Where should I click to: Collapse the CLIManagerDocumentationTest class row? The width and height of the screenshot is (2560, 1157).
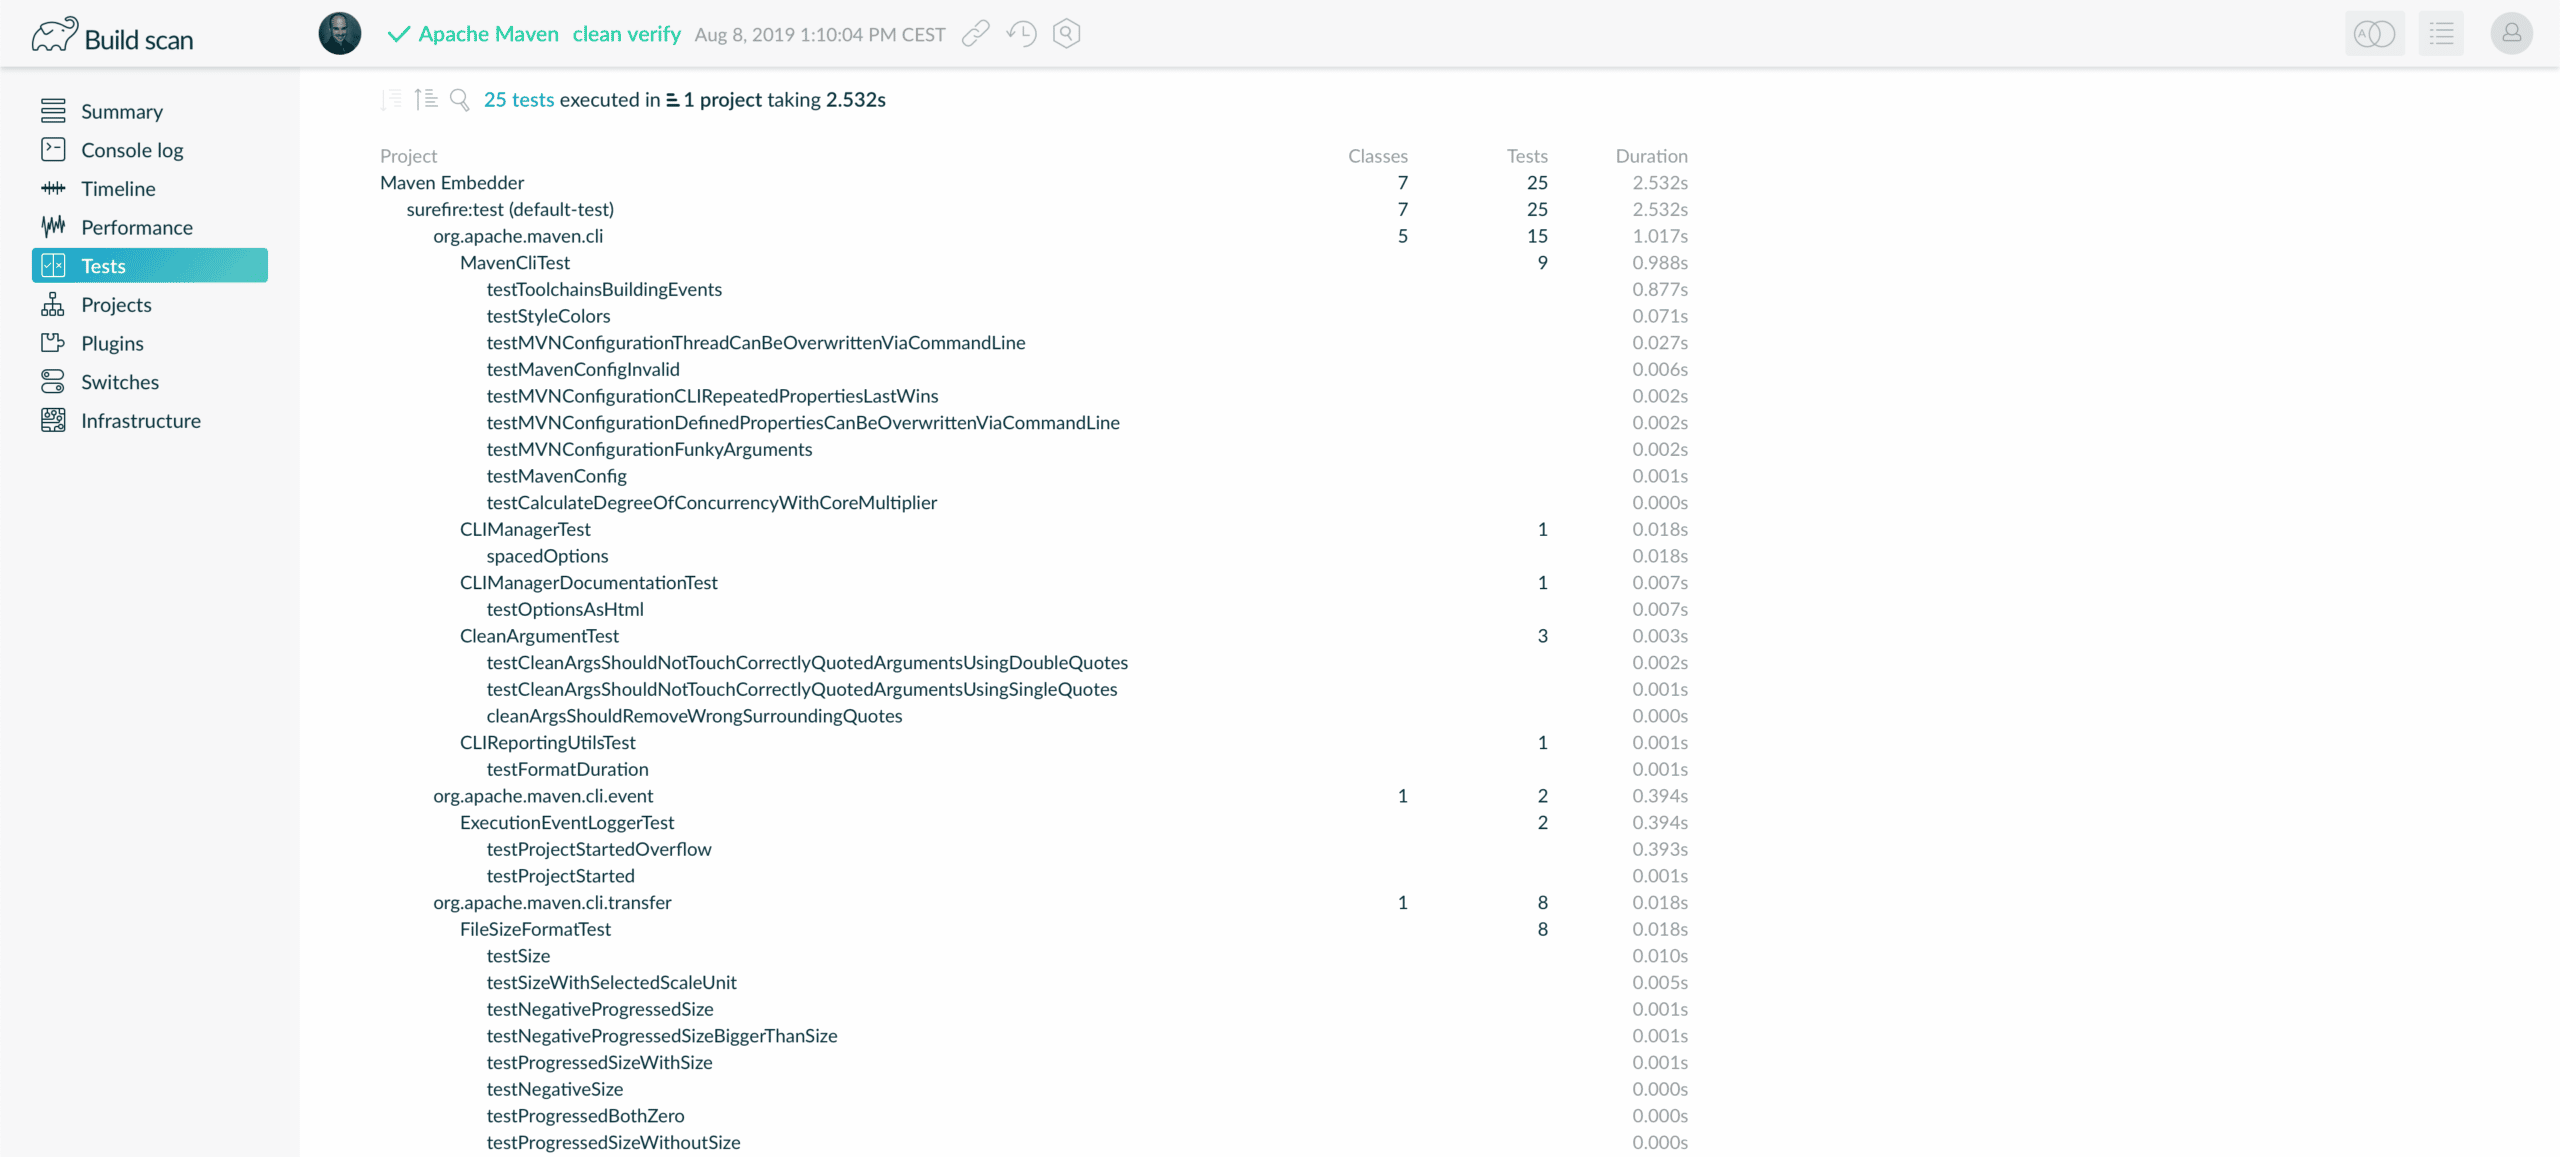tap(589, 583)
